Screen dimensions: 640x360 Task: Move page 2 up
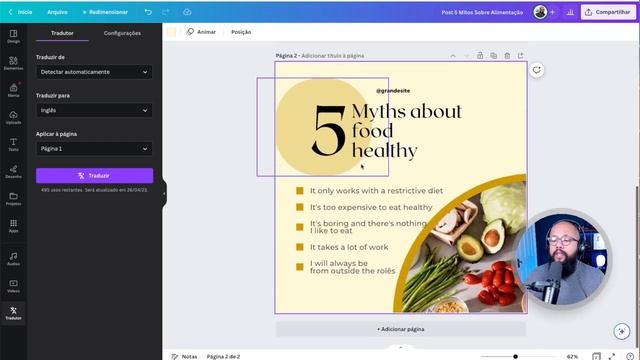coord(453,56)
